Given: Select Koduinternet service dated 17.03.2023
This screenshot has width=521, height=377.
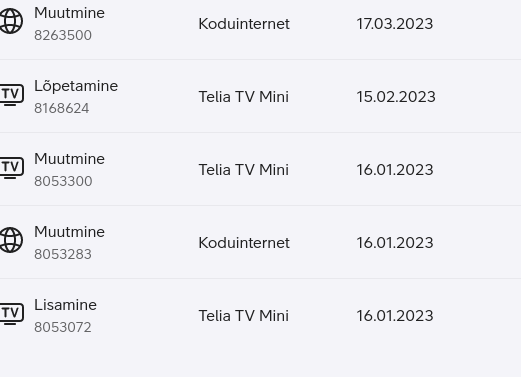Looking at the screenshot, I should point(244,24).
